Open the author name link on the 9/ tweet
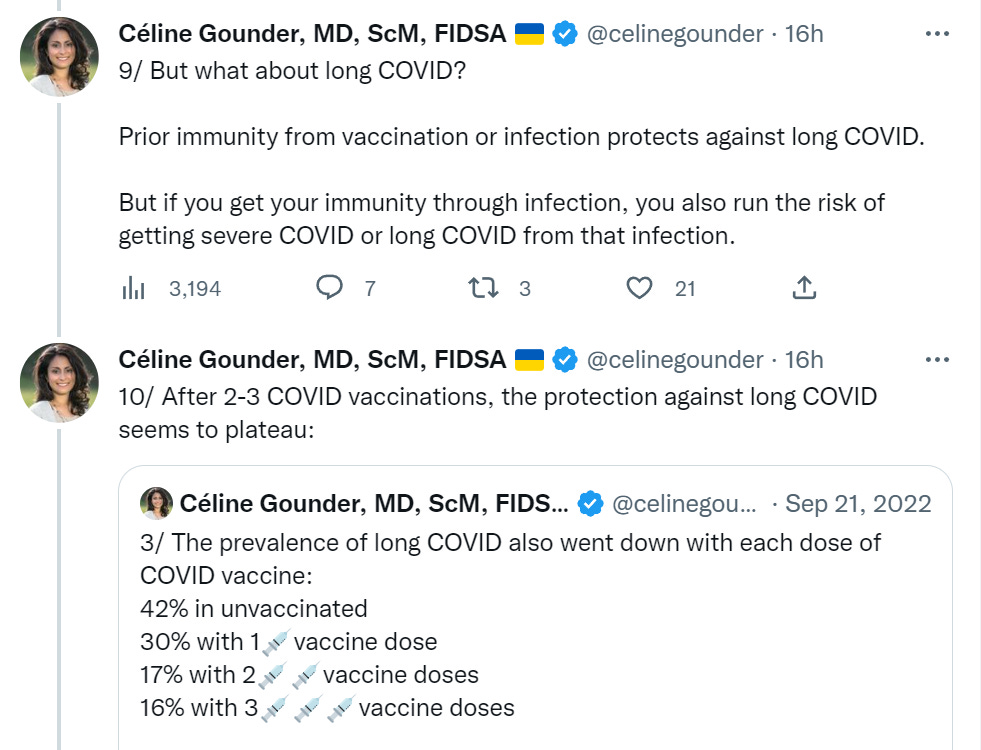Viewport: 981px width, 750px height. click(312, 34)
